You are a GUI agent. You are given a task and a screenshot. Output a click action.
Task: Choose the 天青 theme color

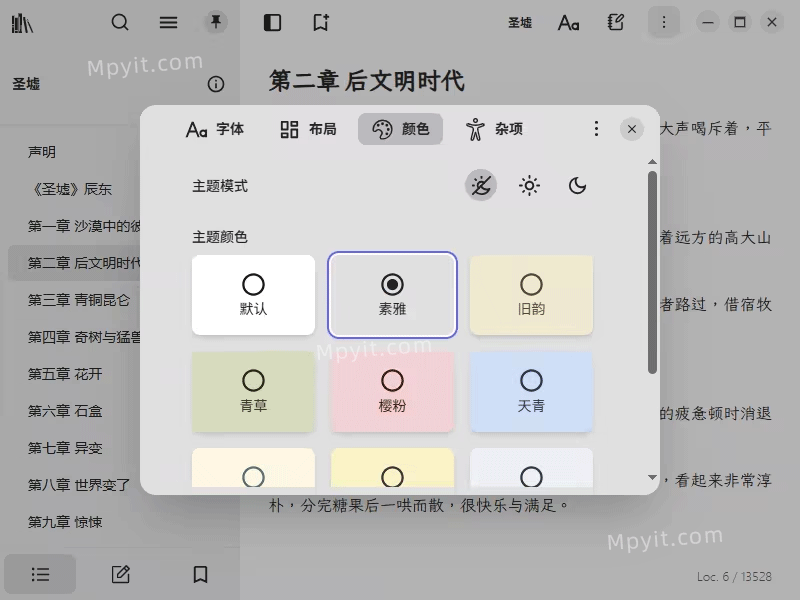click(531, 391)
